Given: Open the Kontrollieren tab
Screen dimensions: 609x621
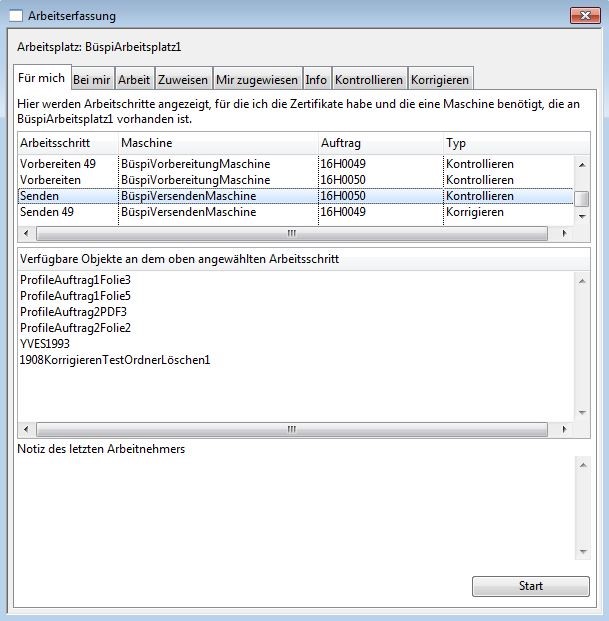Looking at the screenshot, I should [368, 80].
